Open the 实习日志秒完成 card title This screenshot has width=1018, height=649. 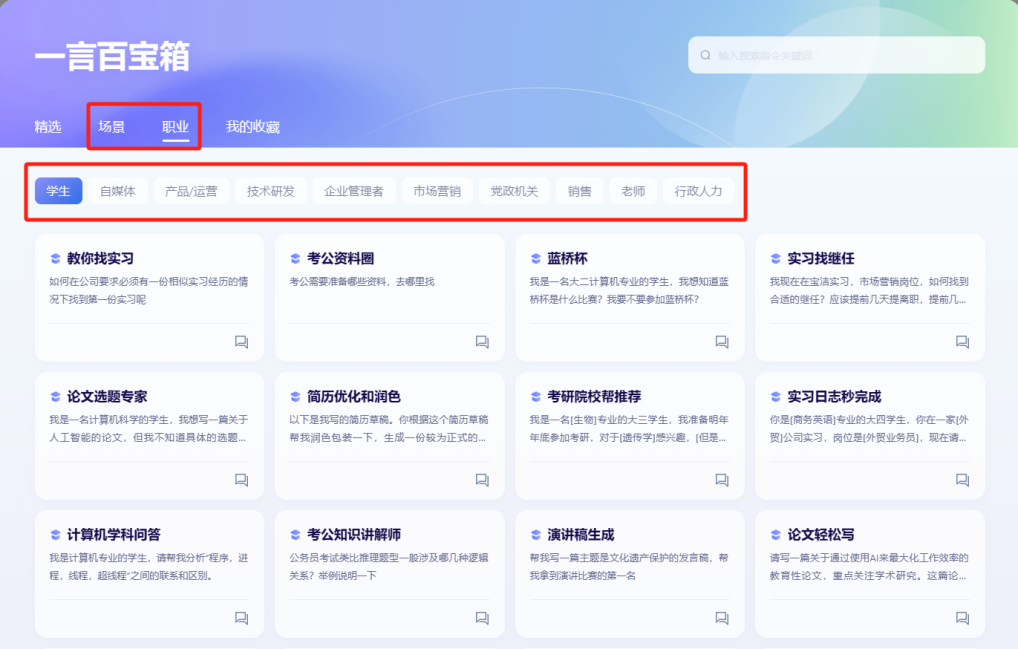coord(834,397)
